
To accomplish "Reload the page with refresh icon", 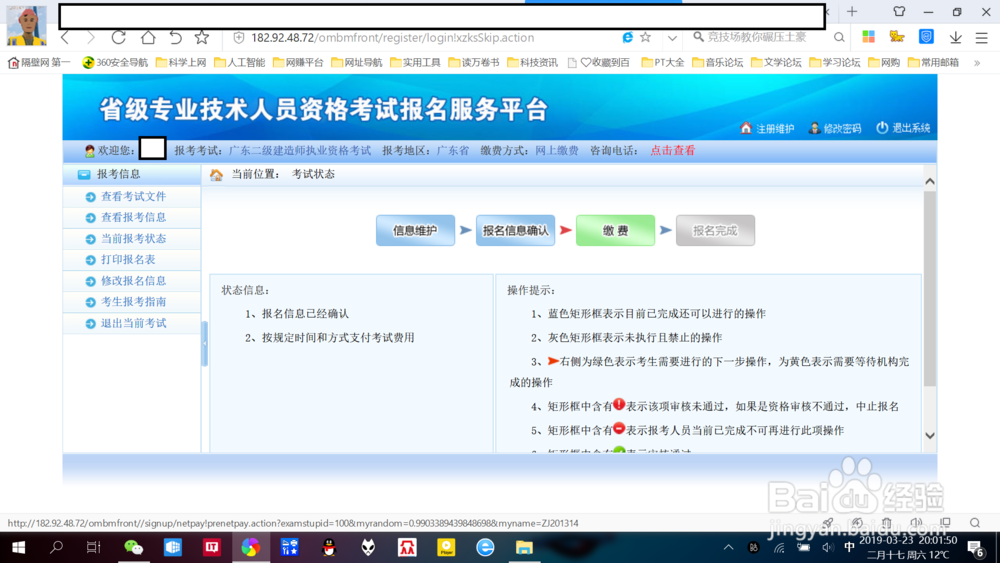I will tap(118, 38).
